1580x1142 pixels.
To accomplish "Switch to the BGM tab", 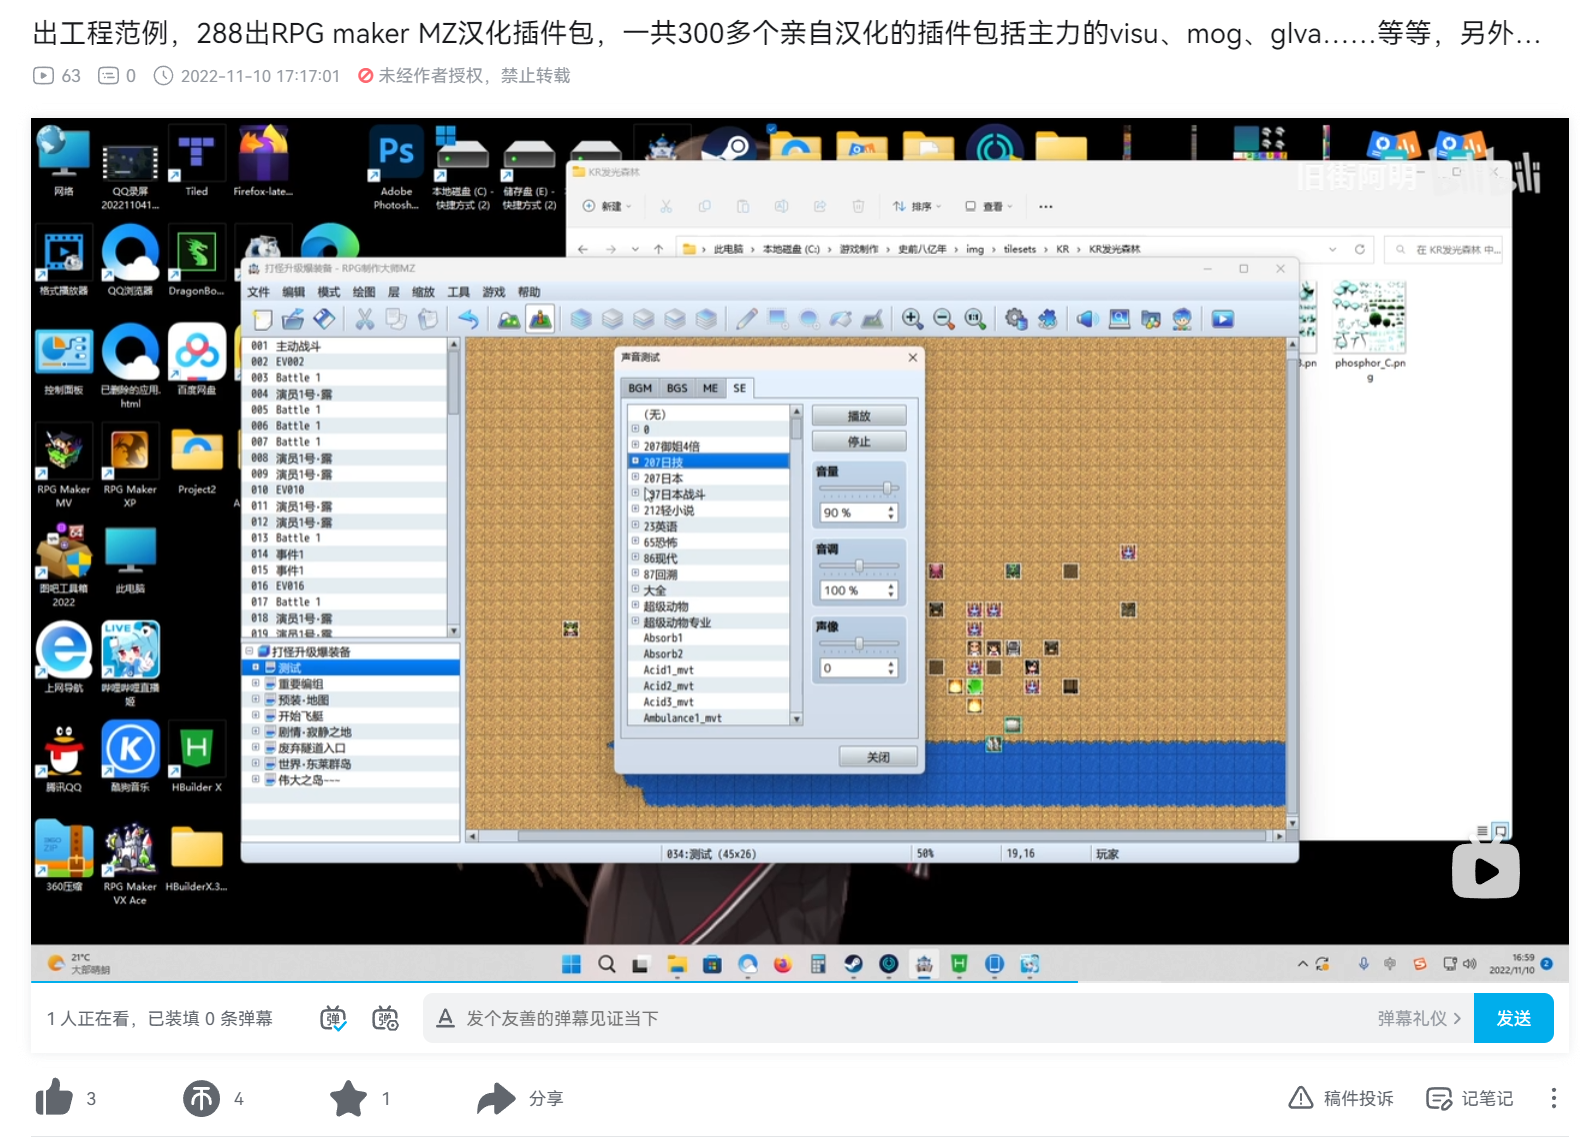I will 640,388.
